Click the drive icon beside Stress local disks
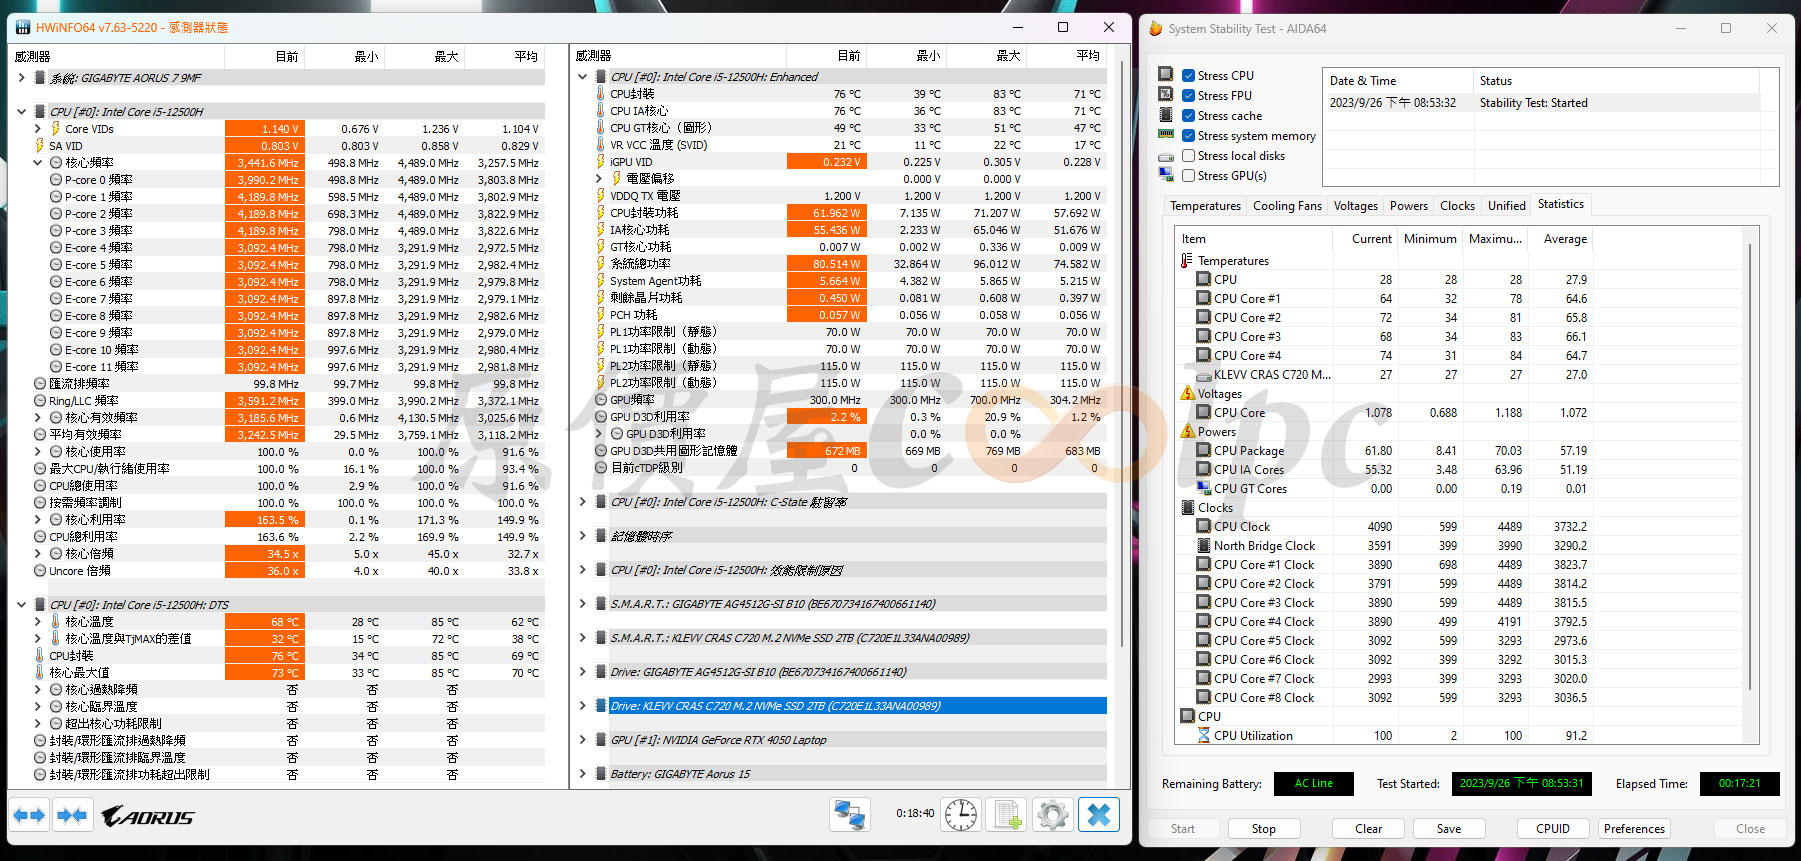The height and width of the screenshot is (861, 1801). pos(1166,156)
